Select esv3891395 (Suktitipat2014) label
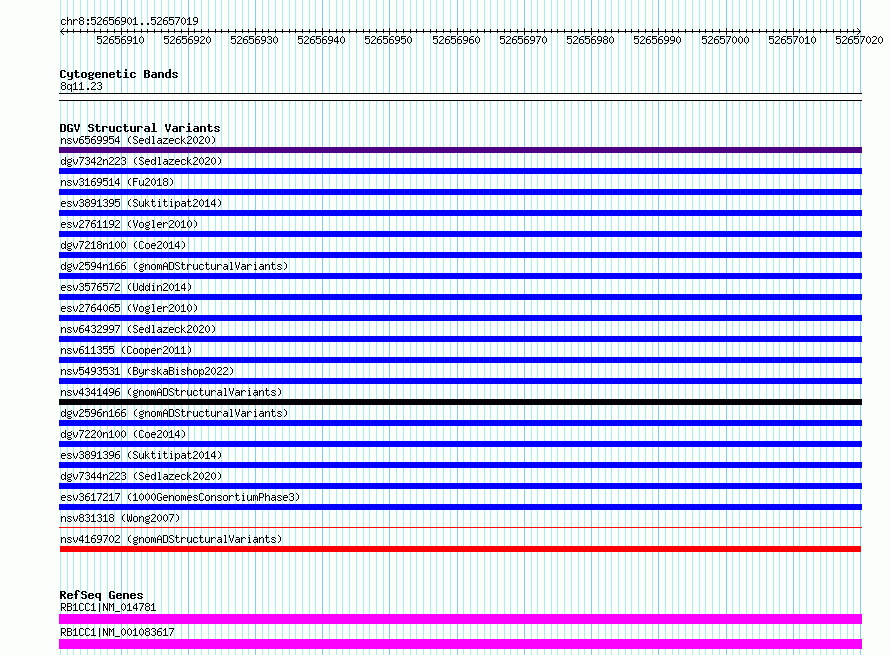This screenshot has width=890, height=655. pyautogui.click(x=141, y=203)
